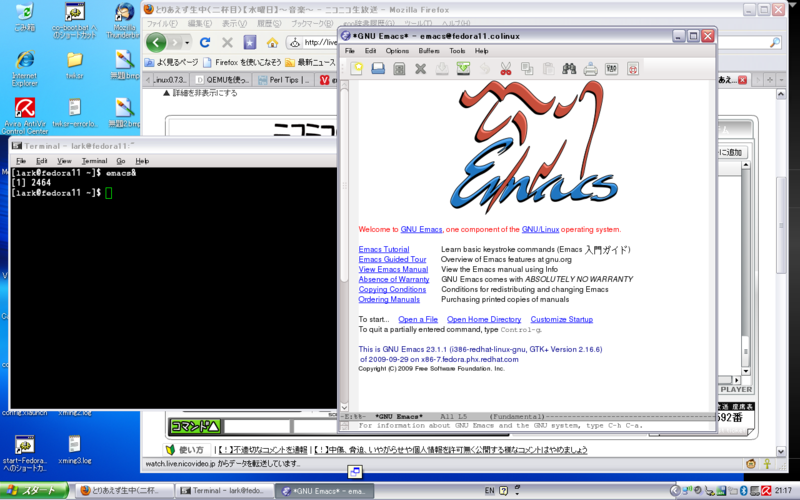
Task: Click the Emacs vertical scrollbar thumb
Action: (344, 185)
